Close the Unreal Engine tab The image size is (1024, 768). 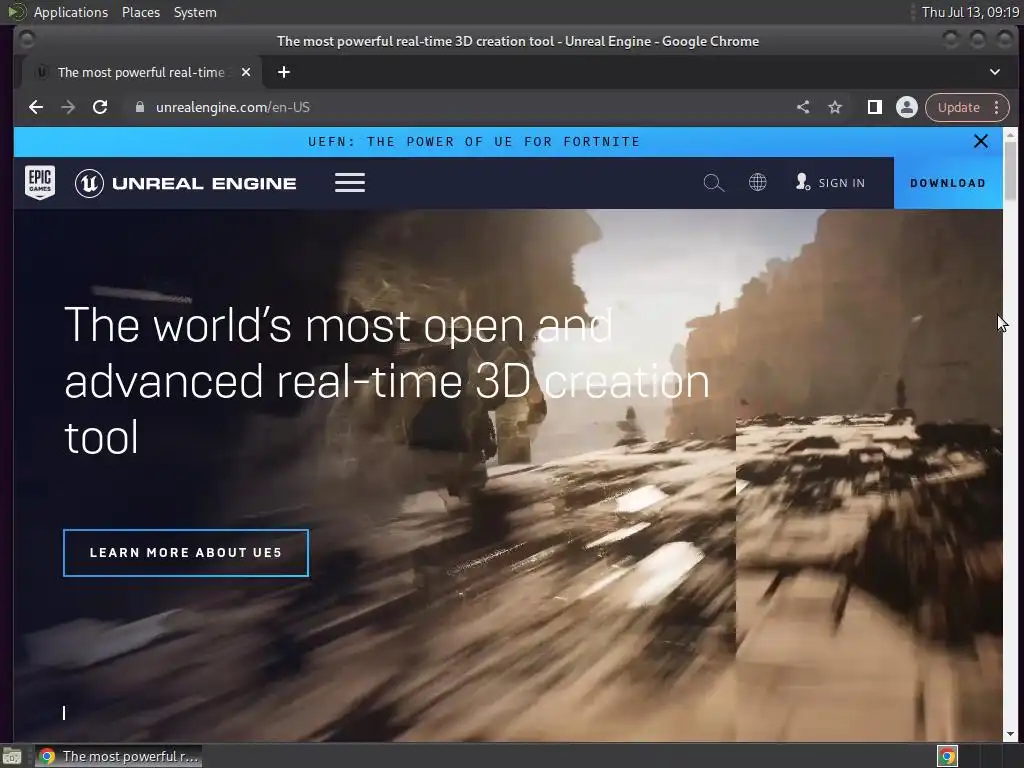coord(246,72)
